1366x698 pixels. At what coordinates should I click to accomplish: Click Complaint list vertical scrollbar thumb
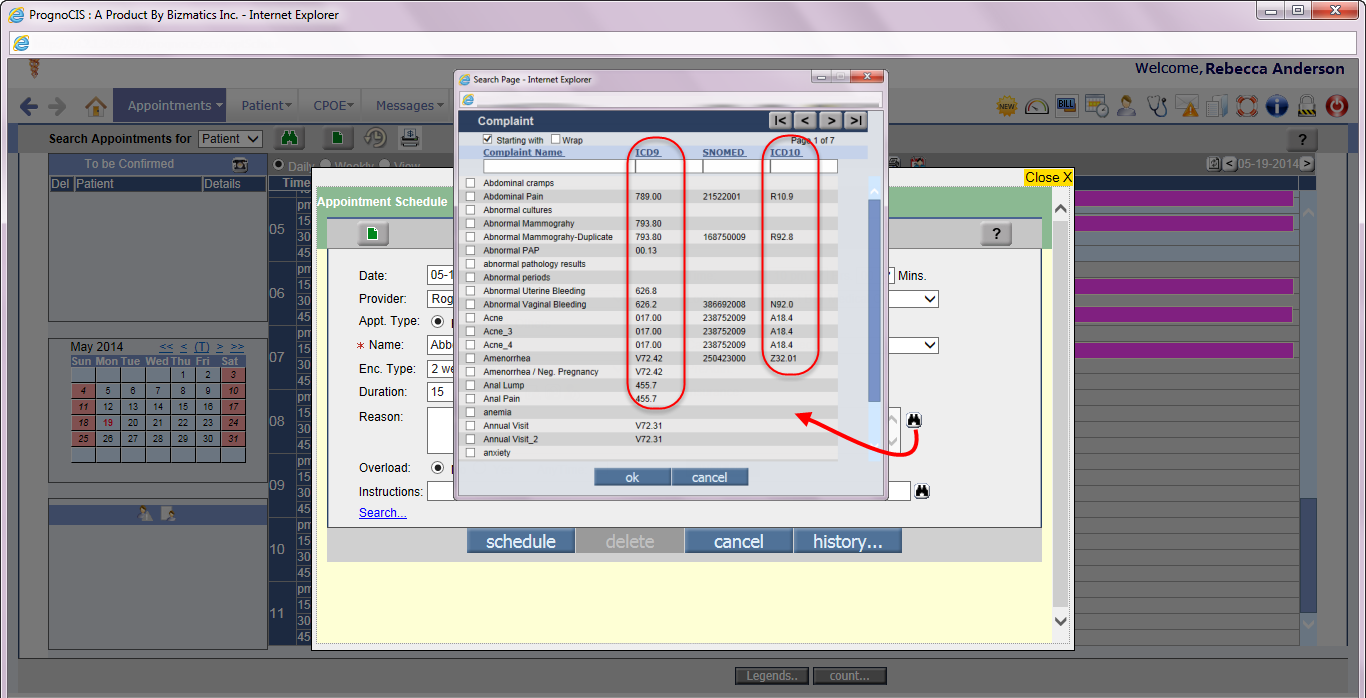point(874,300)
